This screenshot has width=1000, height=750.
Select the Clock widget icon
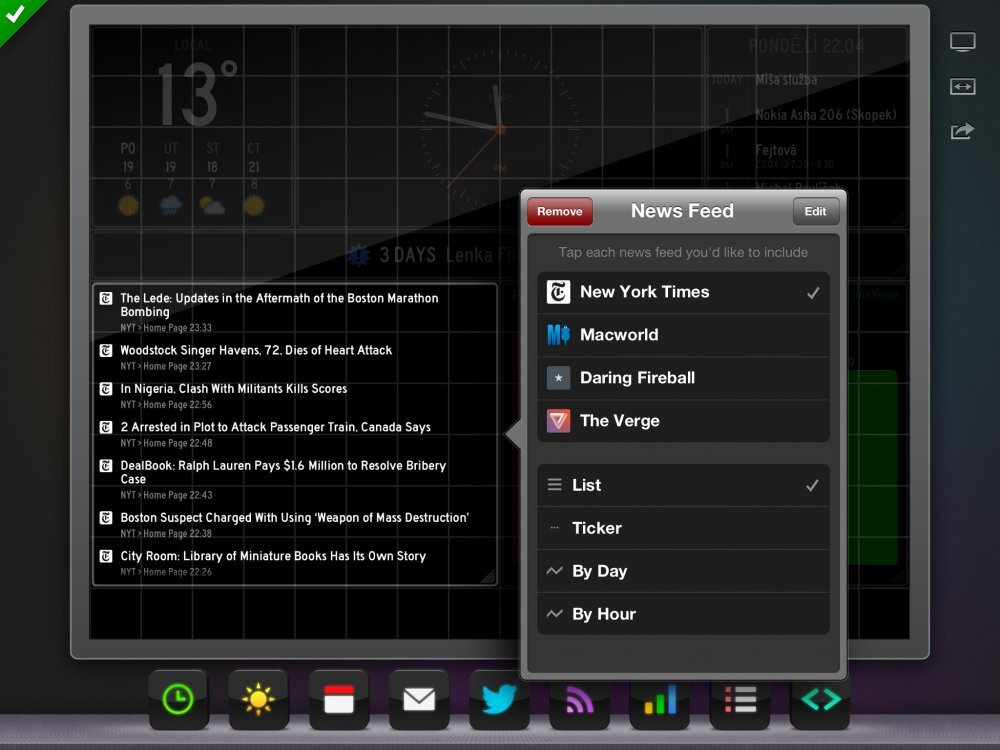179,700
